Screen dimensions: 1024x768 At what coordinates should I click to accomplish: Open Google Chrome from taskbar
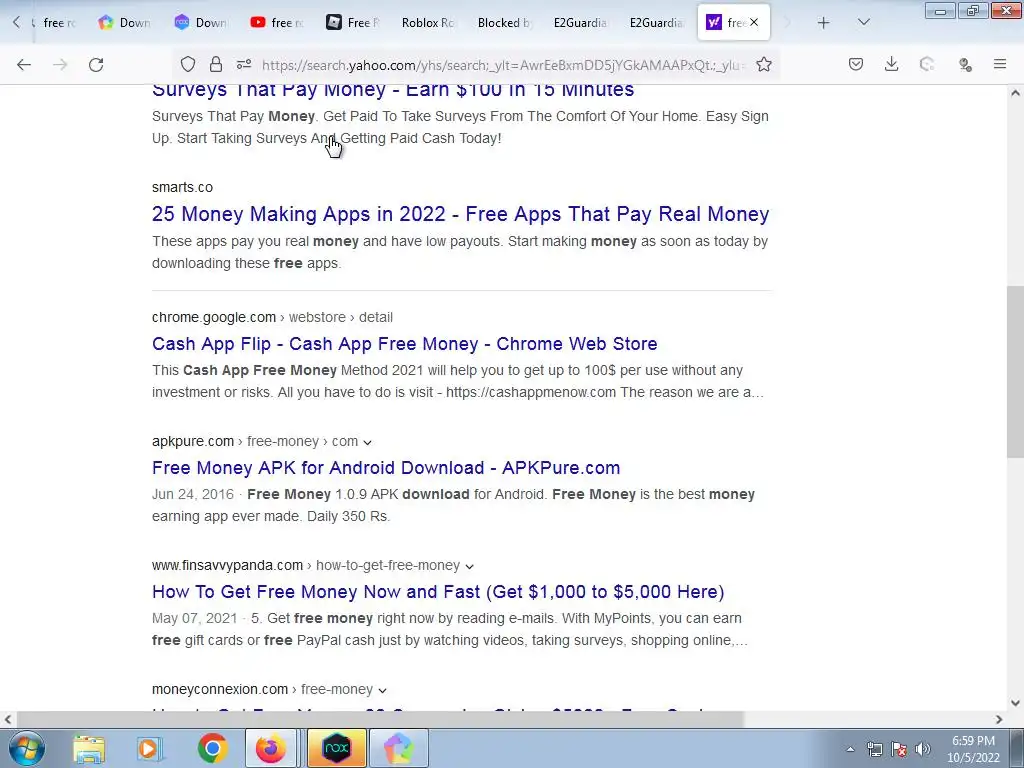click(x=212, y=748)
